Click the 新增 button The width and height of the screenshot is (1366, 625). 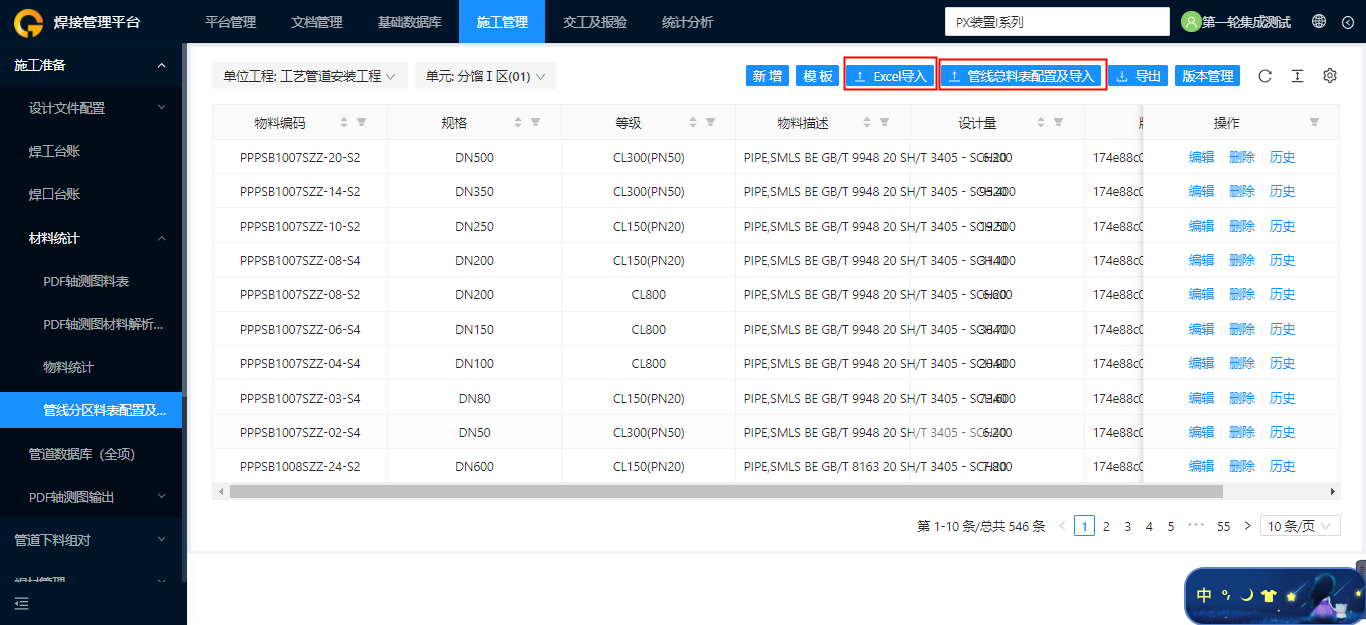coord(768,76)
